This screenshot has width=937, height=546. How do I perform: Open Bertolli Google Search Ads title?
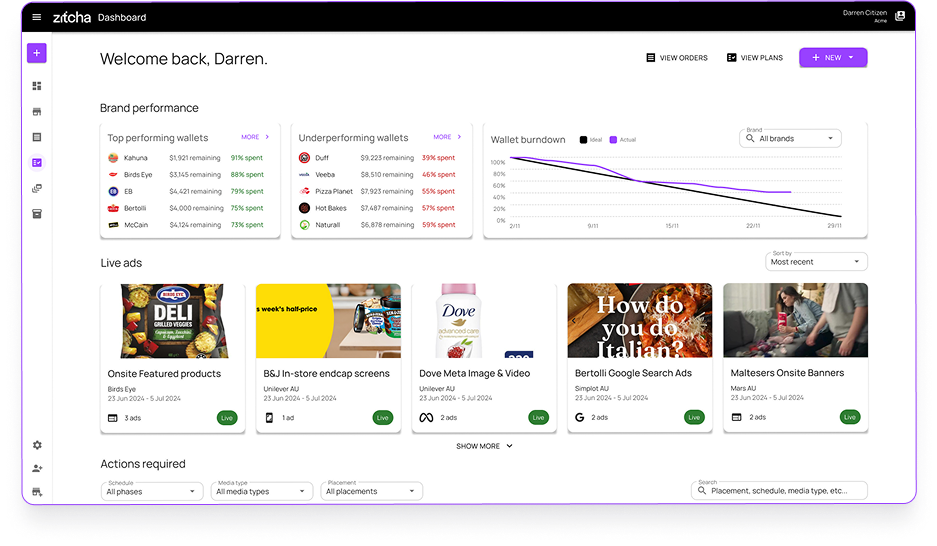pos(633,373)
